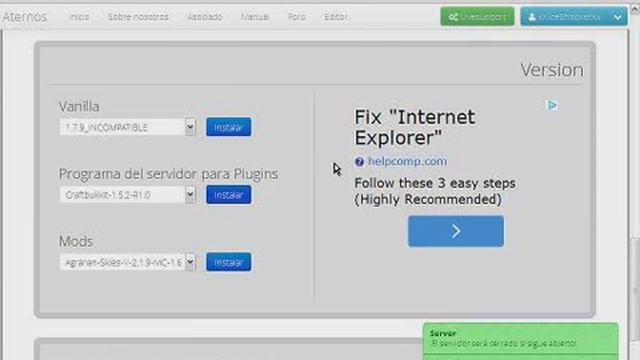The image size is (640, 360).
Task: Click the 'Programa del servidor para Plugins' label
Action: (168, 174)
